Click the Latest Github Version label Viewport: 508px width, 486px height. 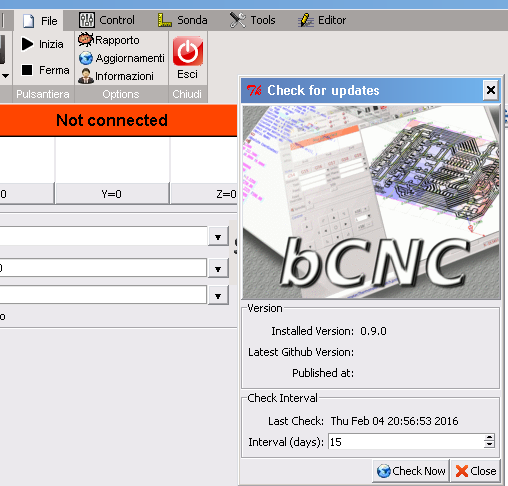coord(301,352)
